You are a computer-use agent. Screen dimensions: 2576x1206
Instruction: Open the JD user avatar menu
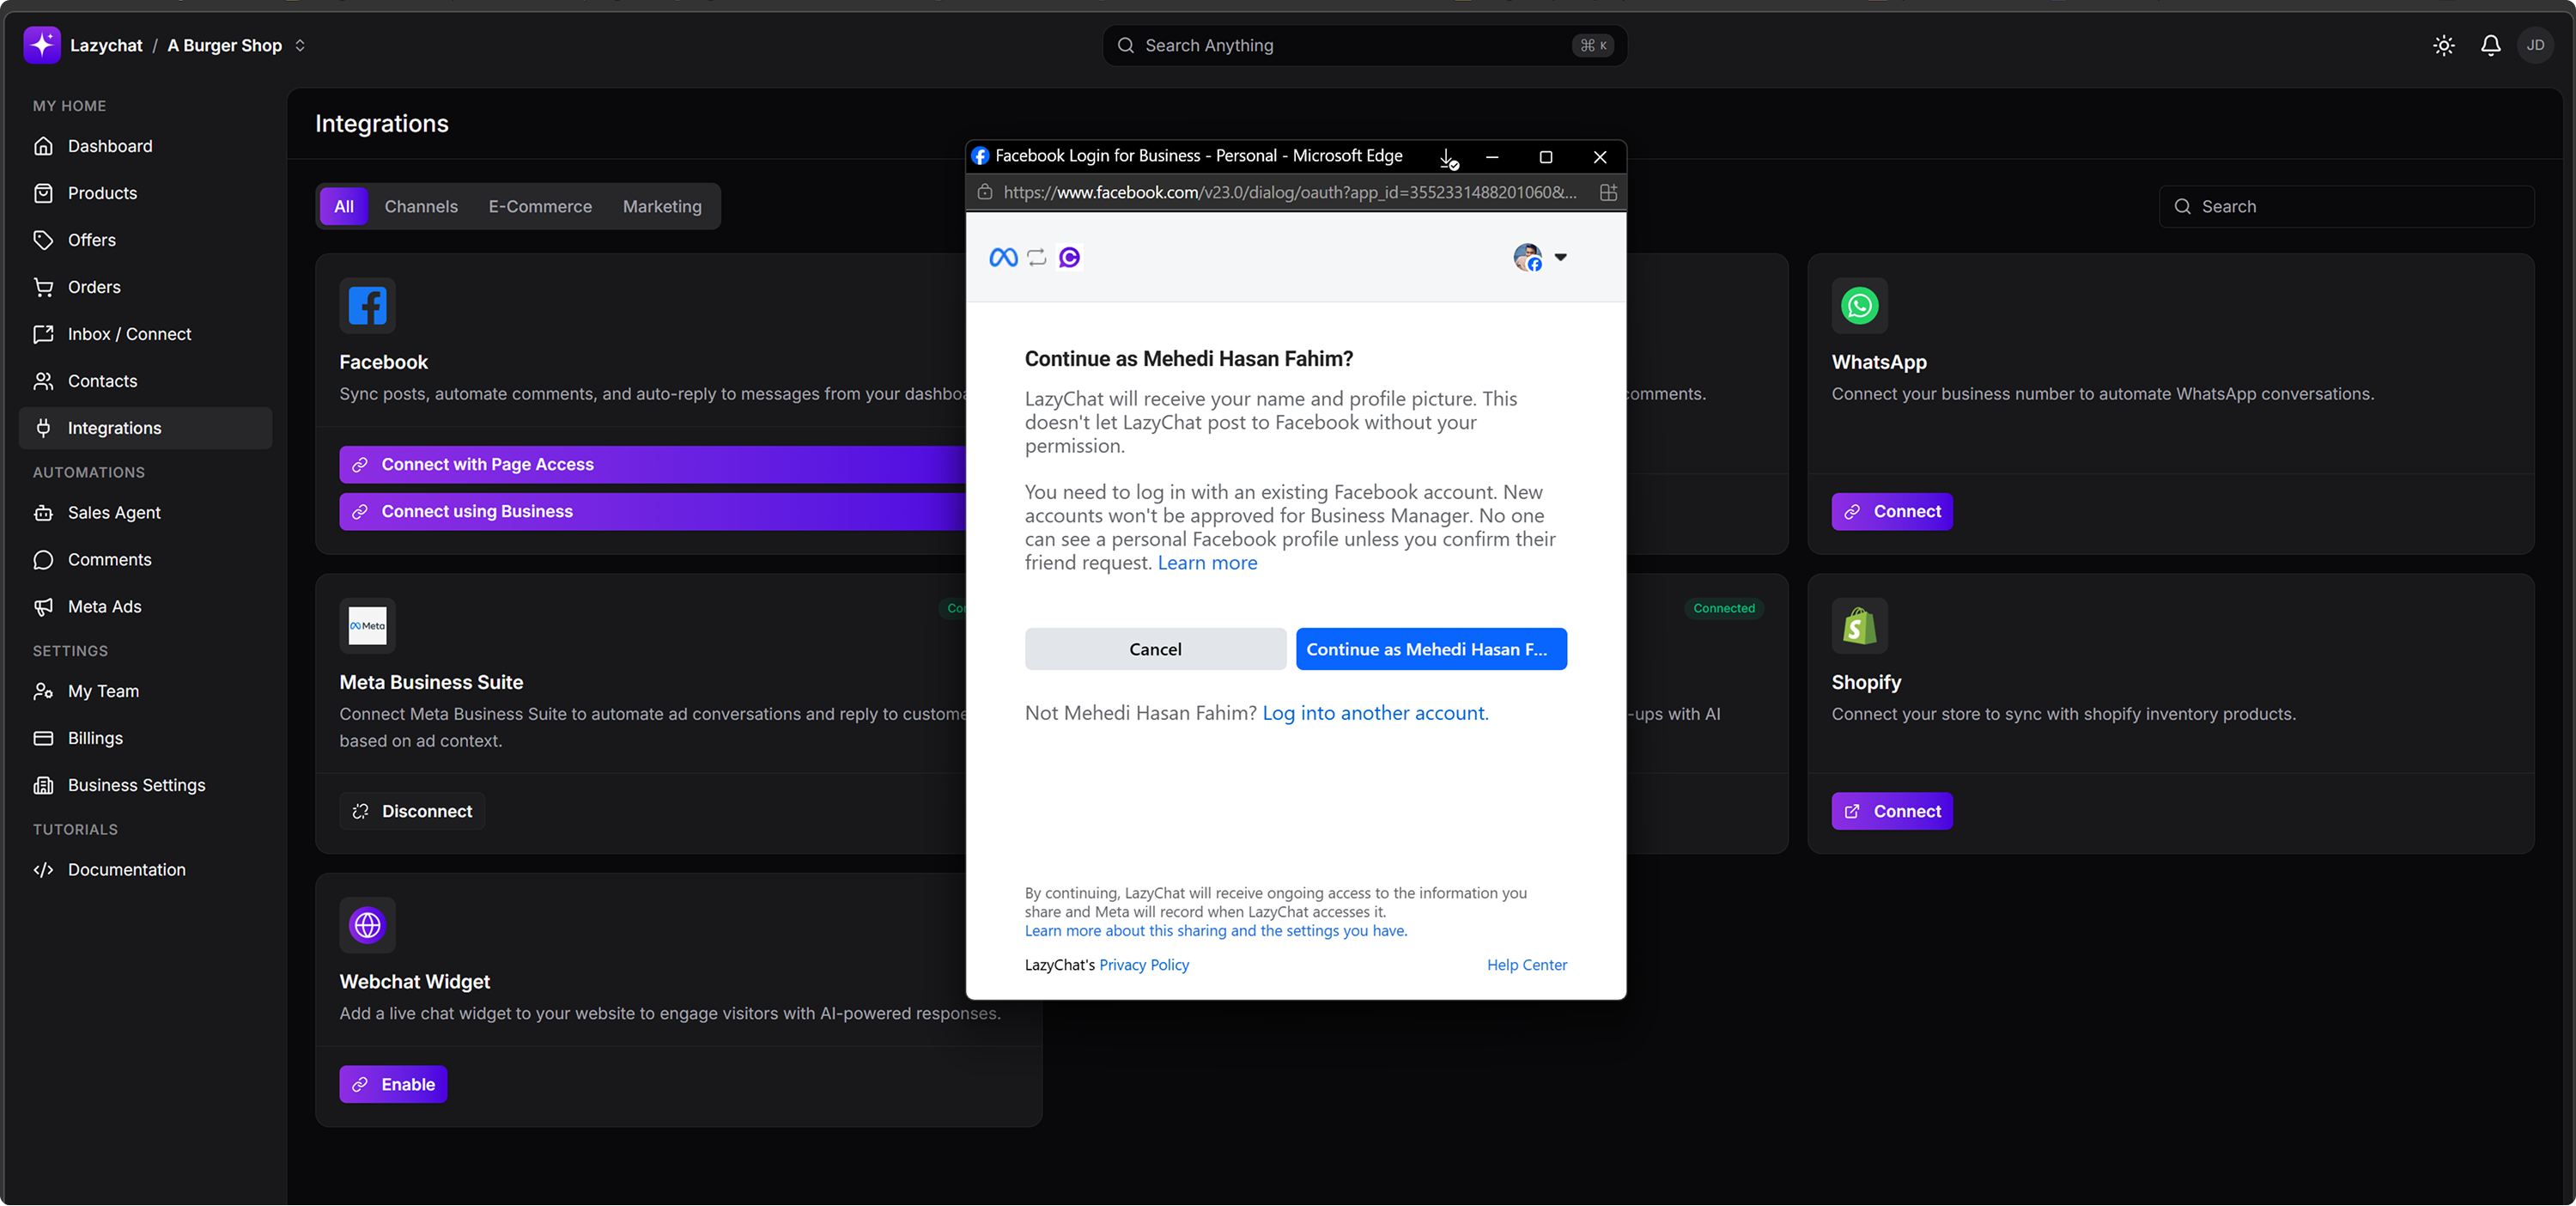click(2535, 45)
